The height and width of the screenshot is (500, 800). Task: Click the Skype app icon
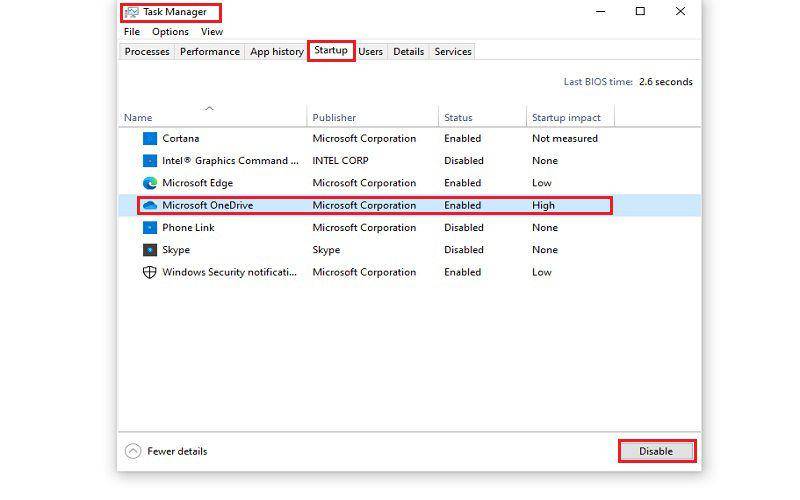coord(149,250)
